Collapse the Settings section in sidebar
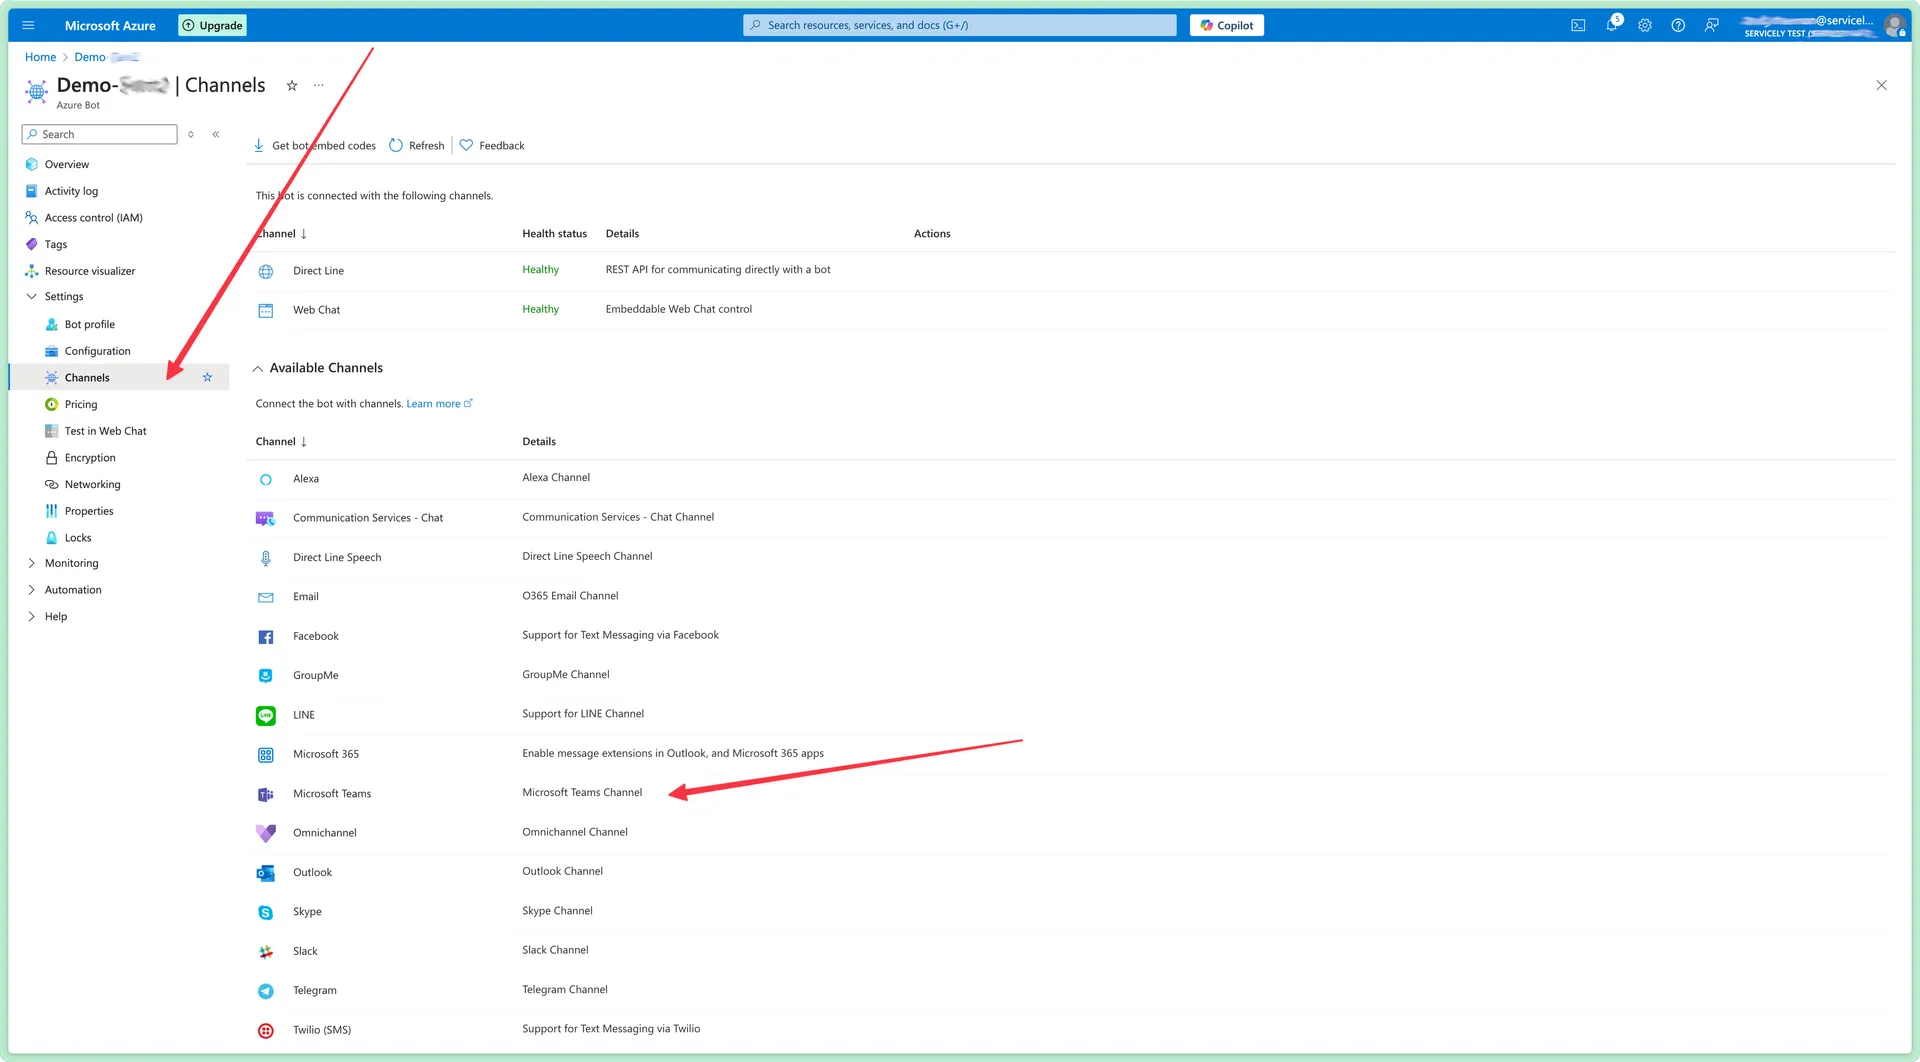This screenshot has height=1062, width=1920. (x=31, y=297)
